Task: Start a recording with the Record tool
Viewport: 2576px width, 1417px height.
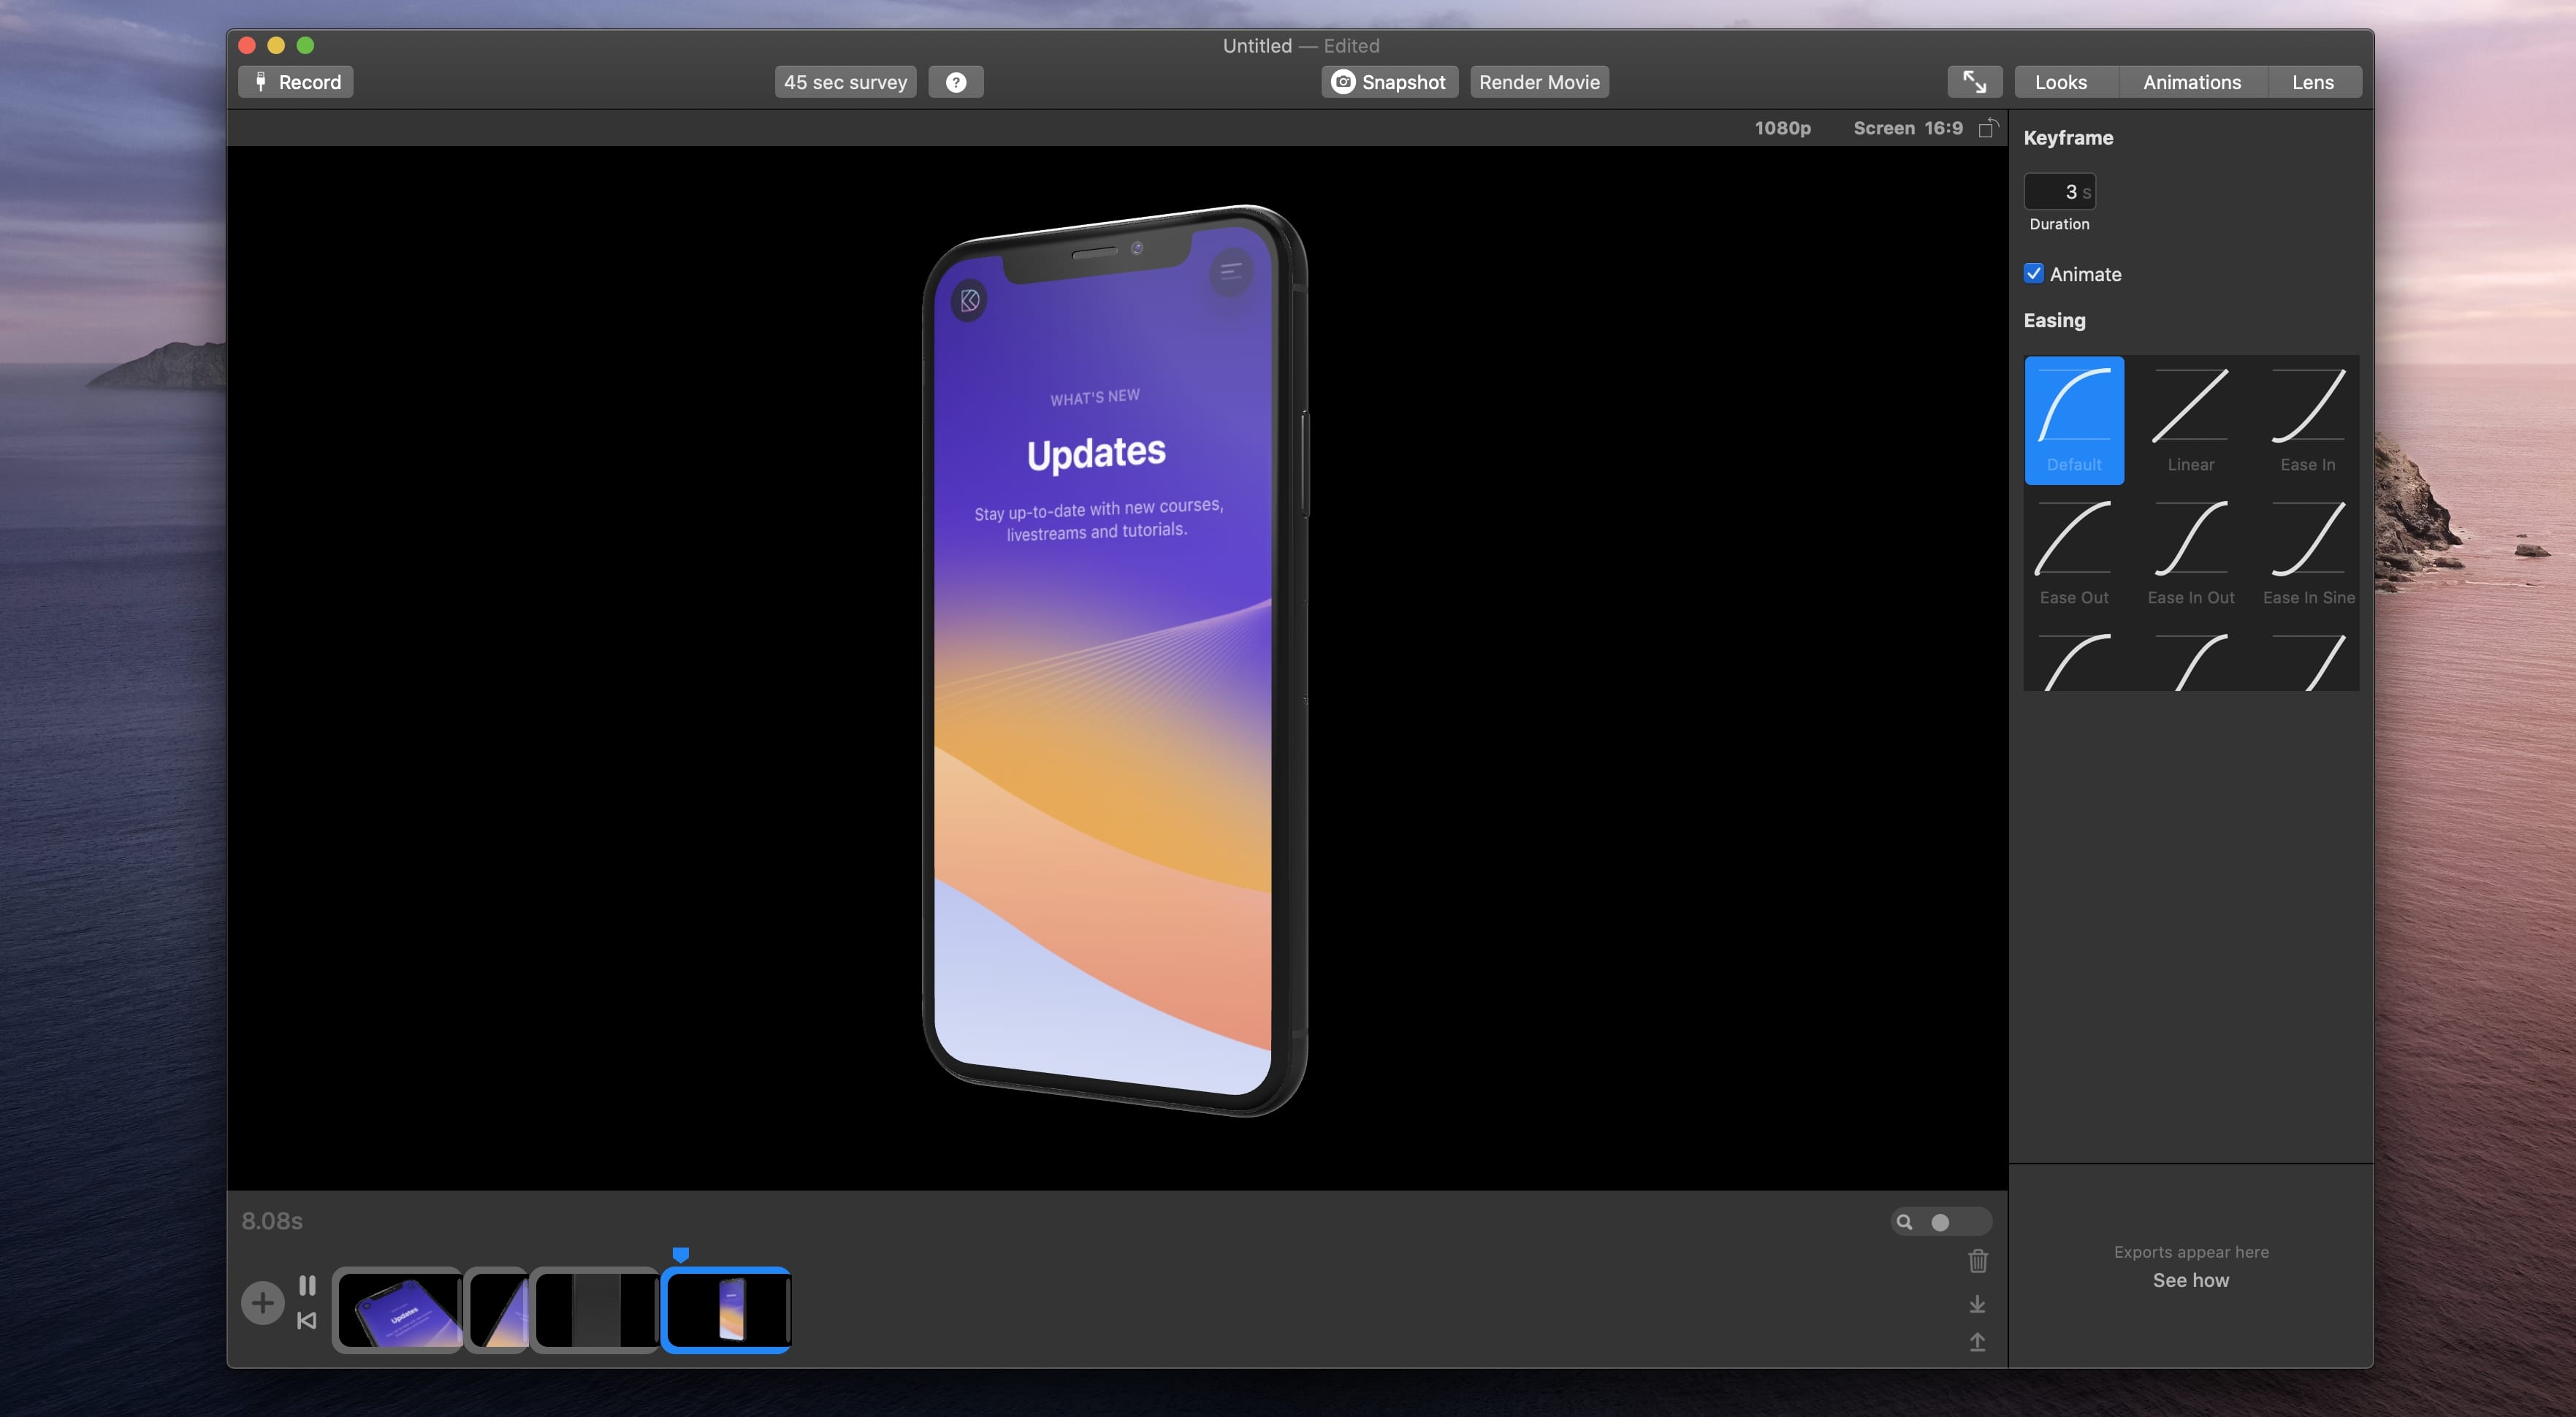Action: click(295, 81)
